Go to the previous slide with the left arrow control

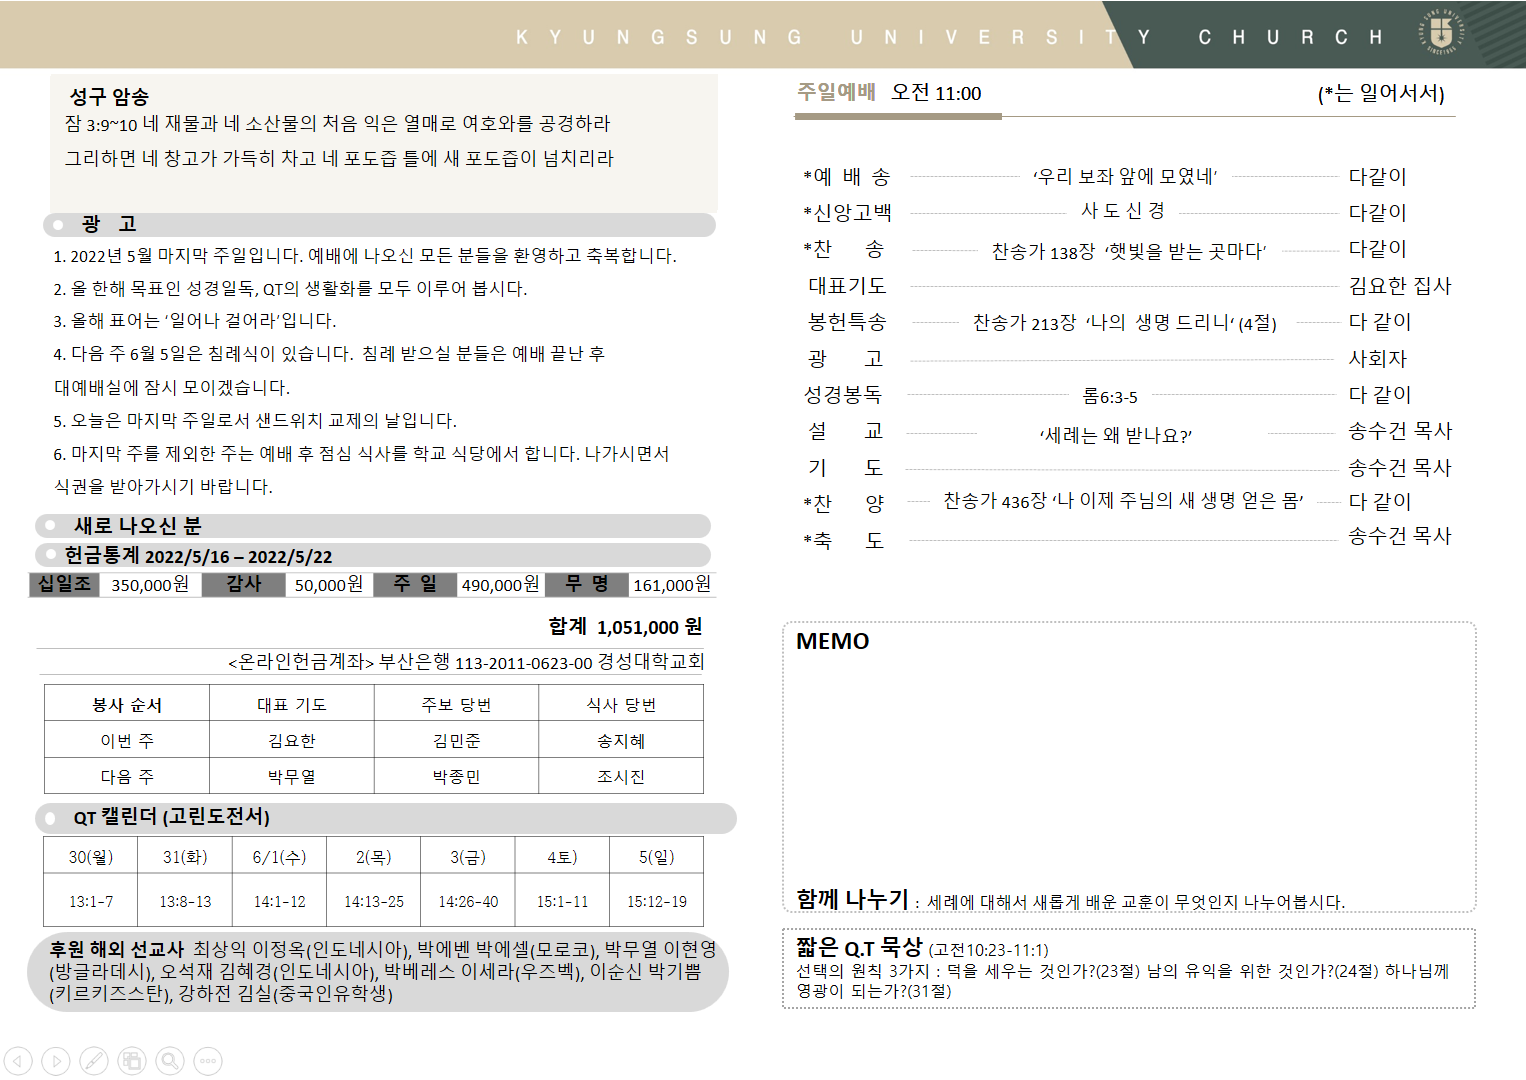point(18,1061)
